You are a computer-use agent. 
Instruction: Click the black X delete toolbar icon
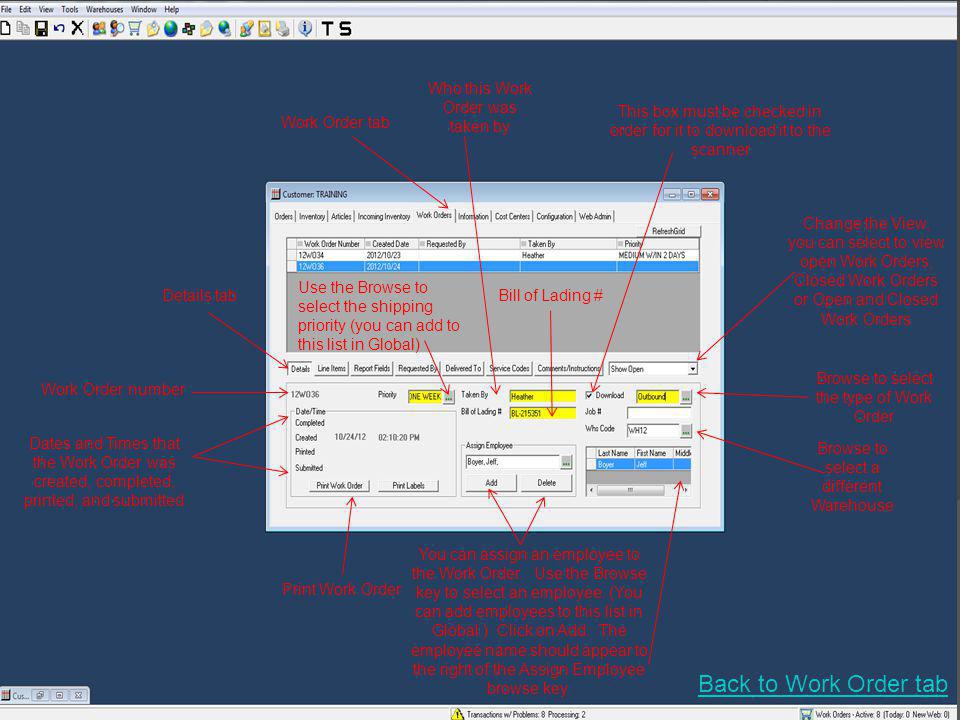tap(77, 28)
